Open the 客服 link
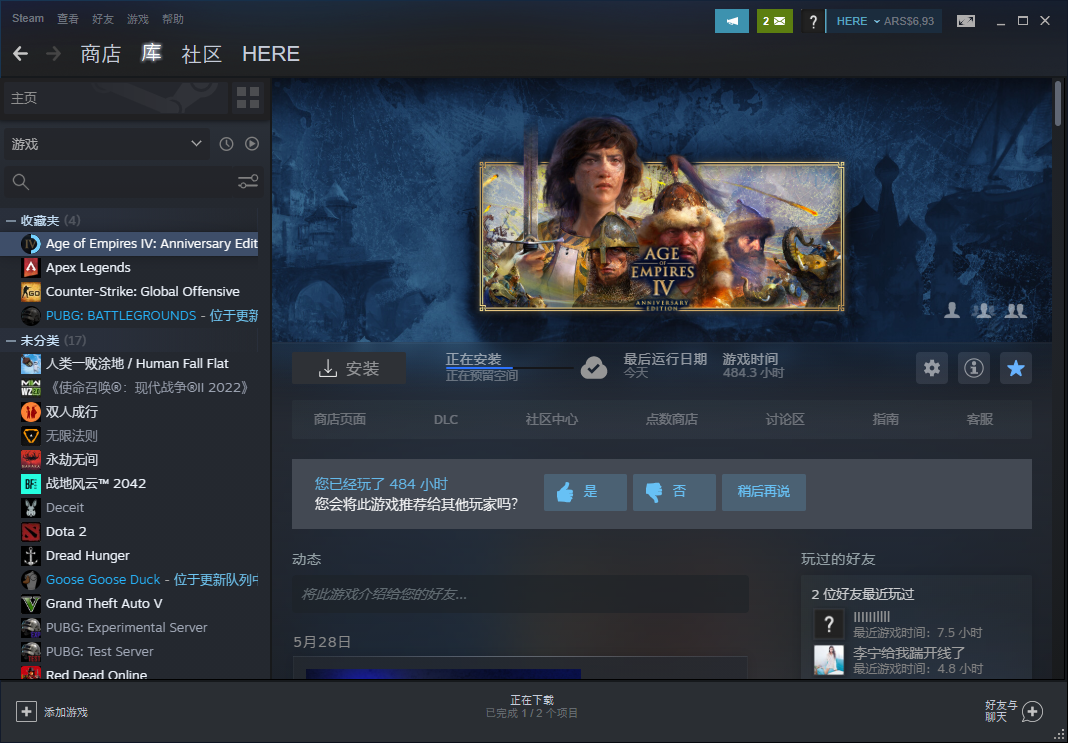 tap(980, 420)
